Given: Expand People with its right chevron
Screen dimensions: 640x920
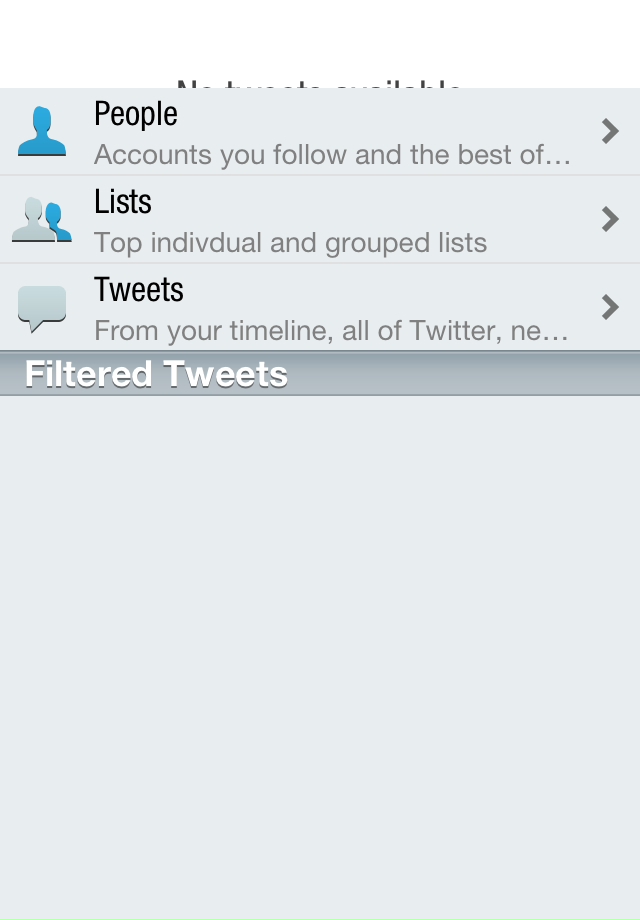Looking at the screenshot, I should coord(610,131).
